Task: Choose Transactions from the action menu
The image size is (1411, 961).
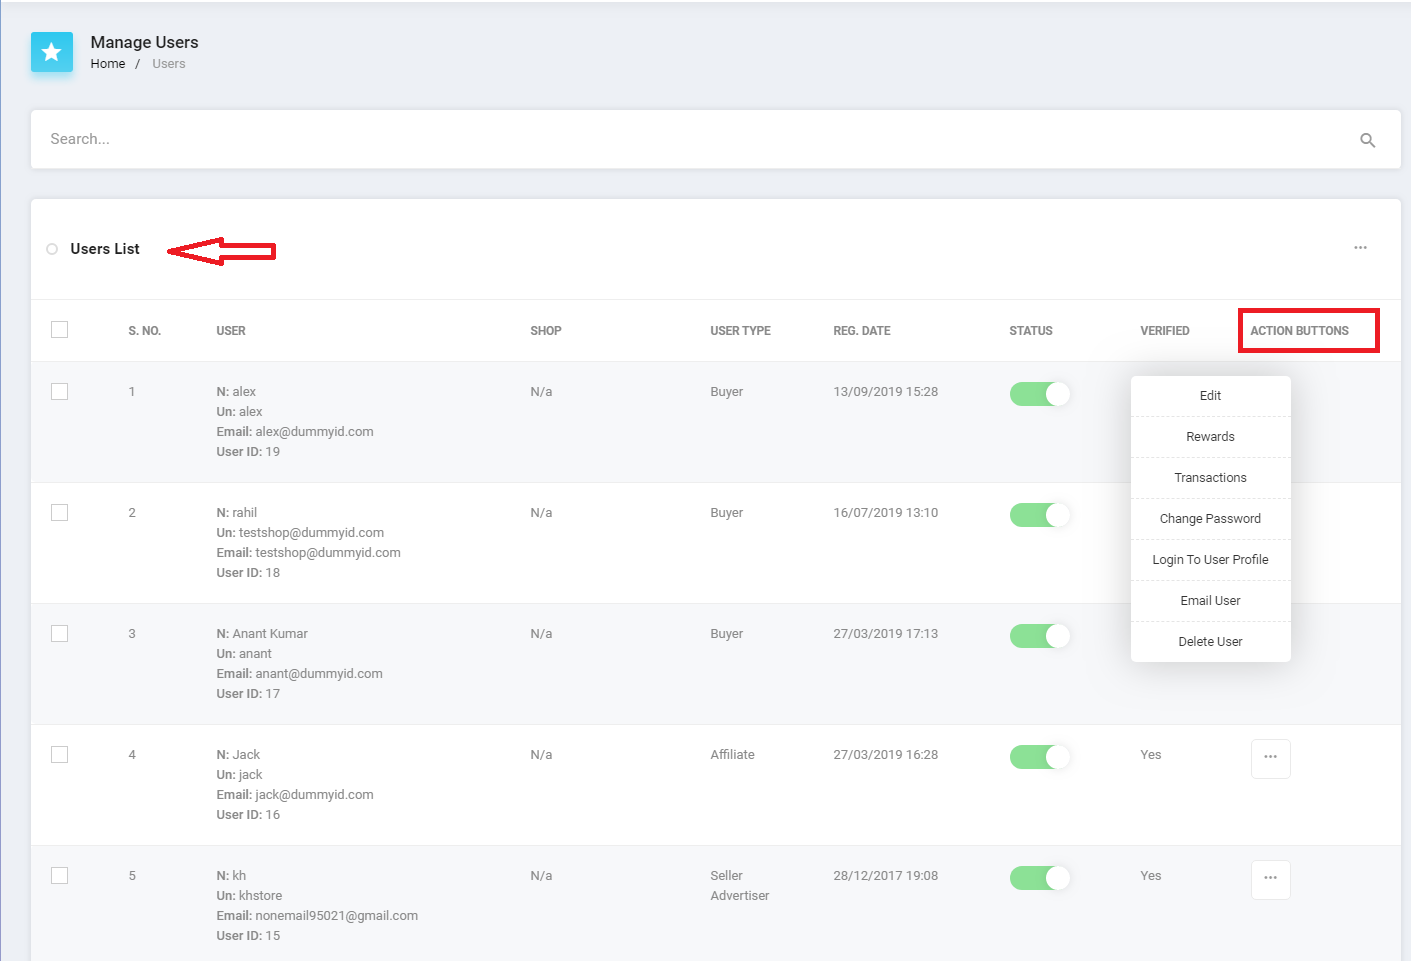Action: coord(1210,478)
